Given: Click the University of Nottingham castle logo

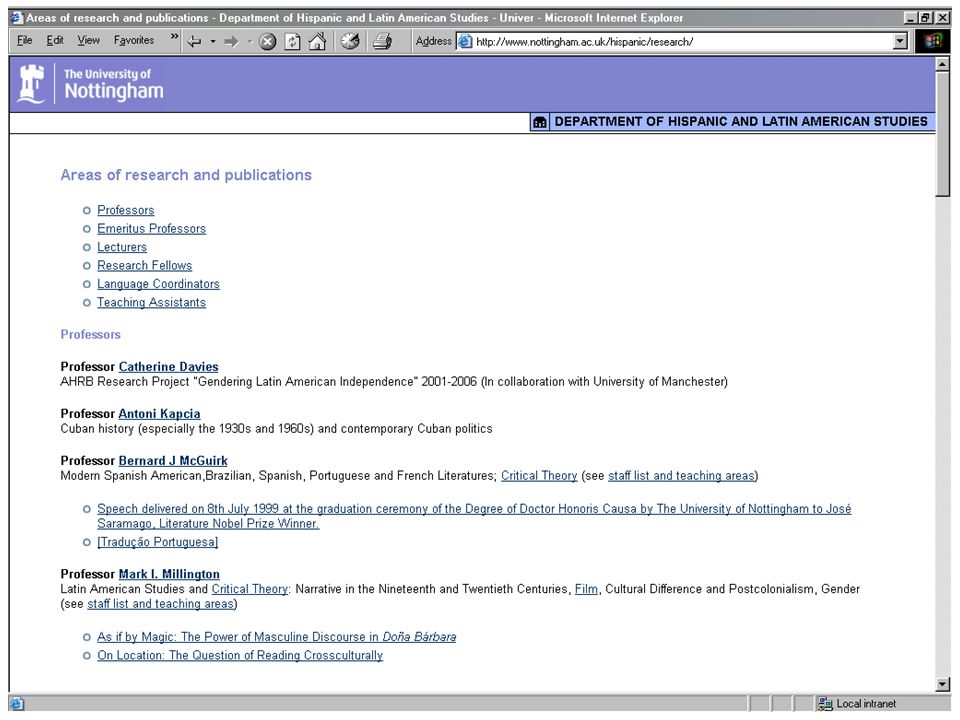Looking at the screenshot, I should coord(31,84).
